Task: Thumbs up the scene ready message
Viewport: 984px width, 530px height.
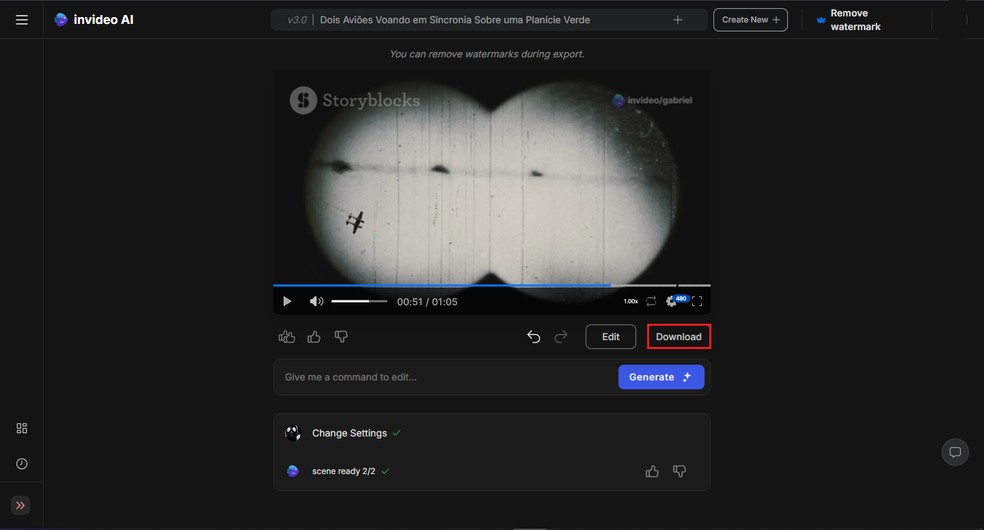Action: 652,471
